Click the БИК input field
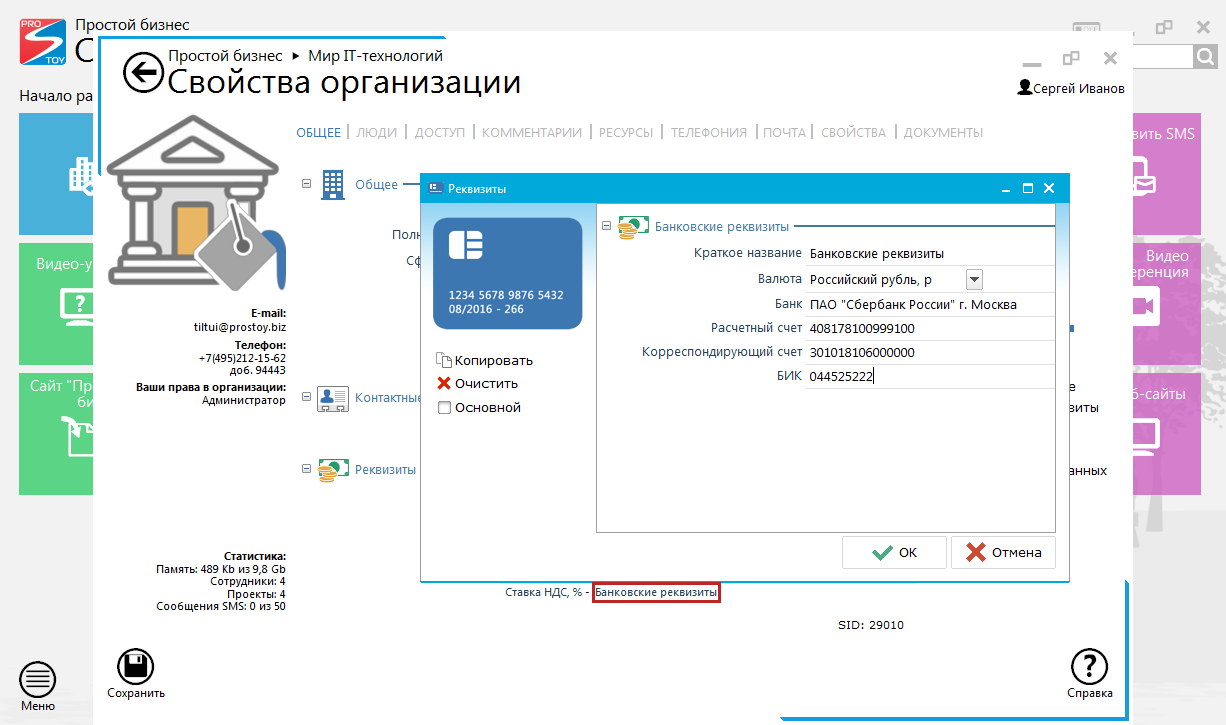1226x725 pixels. point(930,376)
